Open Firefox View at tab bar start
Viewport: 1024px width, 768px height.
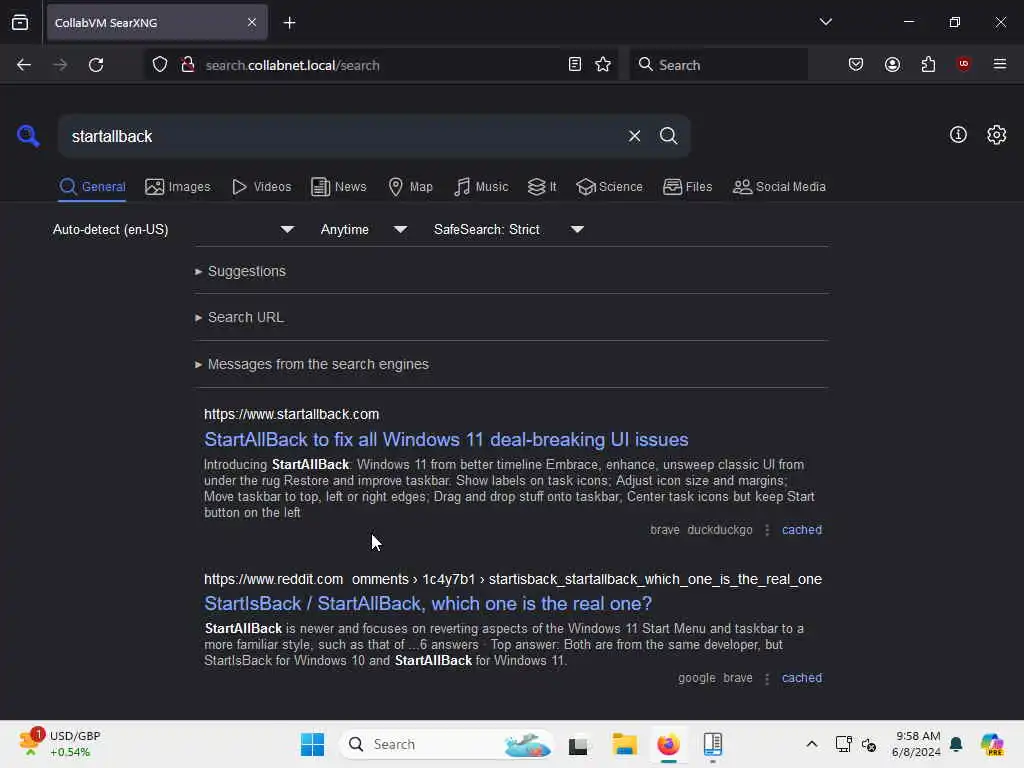20,23
